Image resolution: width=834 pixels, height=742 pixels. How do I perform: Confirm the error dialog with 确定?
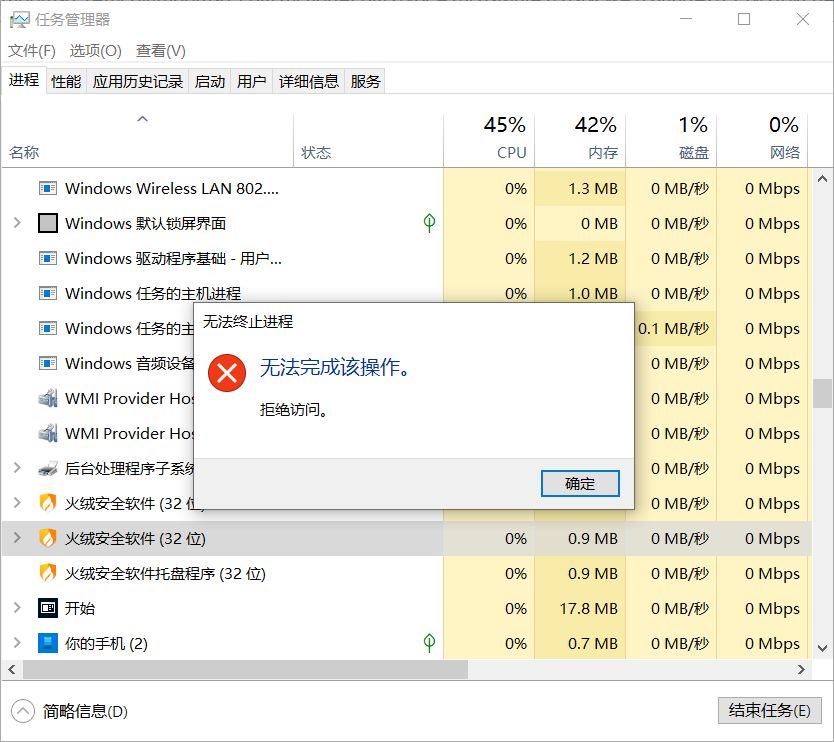coord(580,483)
